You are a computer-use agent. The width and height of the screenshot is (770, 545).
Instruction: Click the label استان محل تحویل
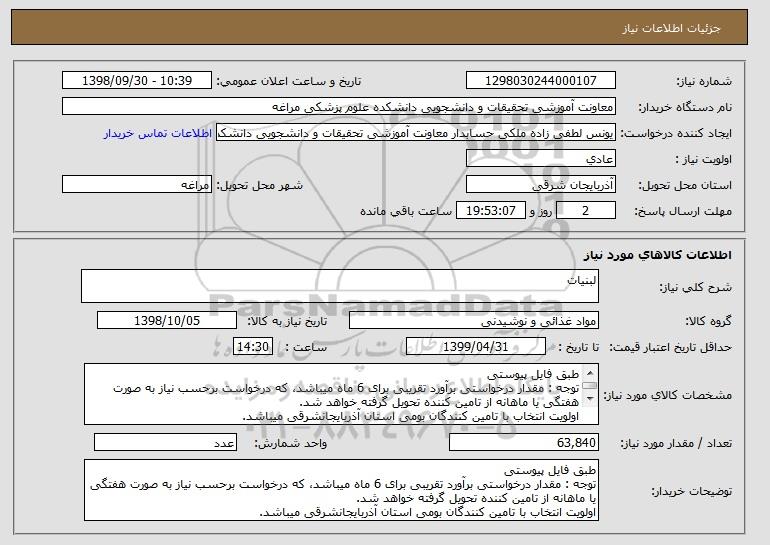(x=685, y=185)
